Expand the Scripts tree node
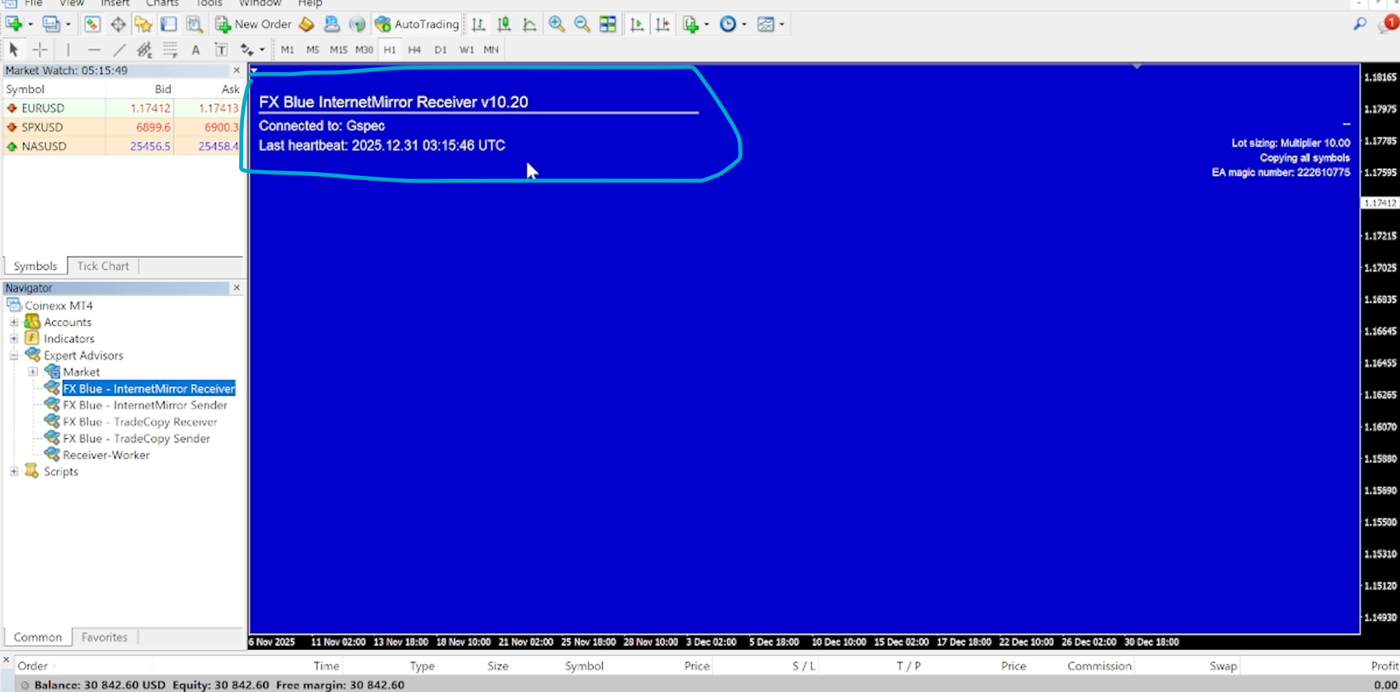1400x692 pixels. (14, 471)
